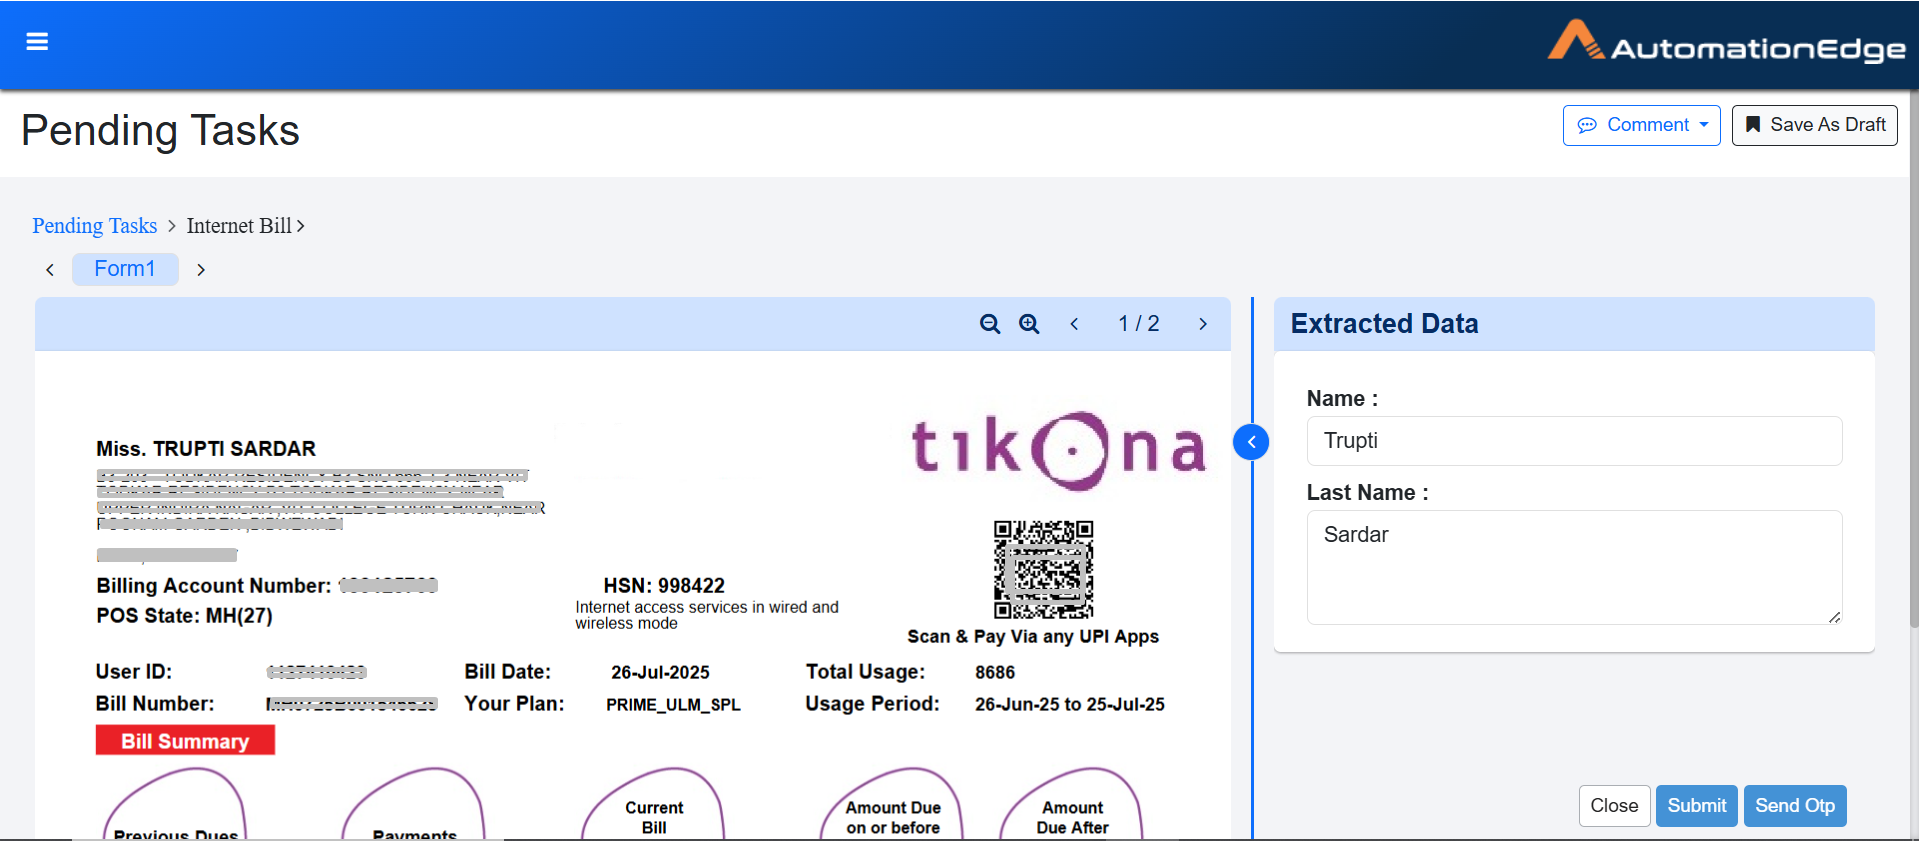The image size is (1919, 841).
Task: Zoom out the document viewer
Action: pyautogui.click(x=990, y=324)
